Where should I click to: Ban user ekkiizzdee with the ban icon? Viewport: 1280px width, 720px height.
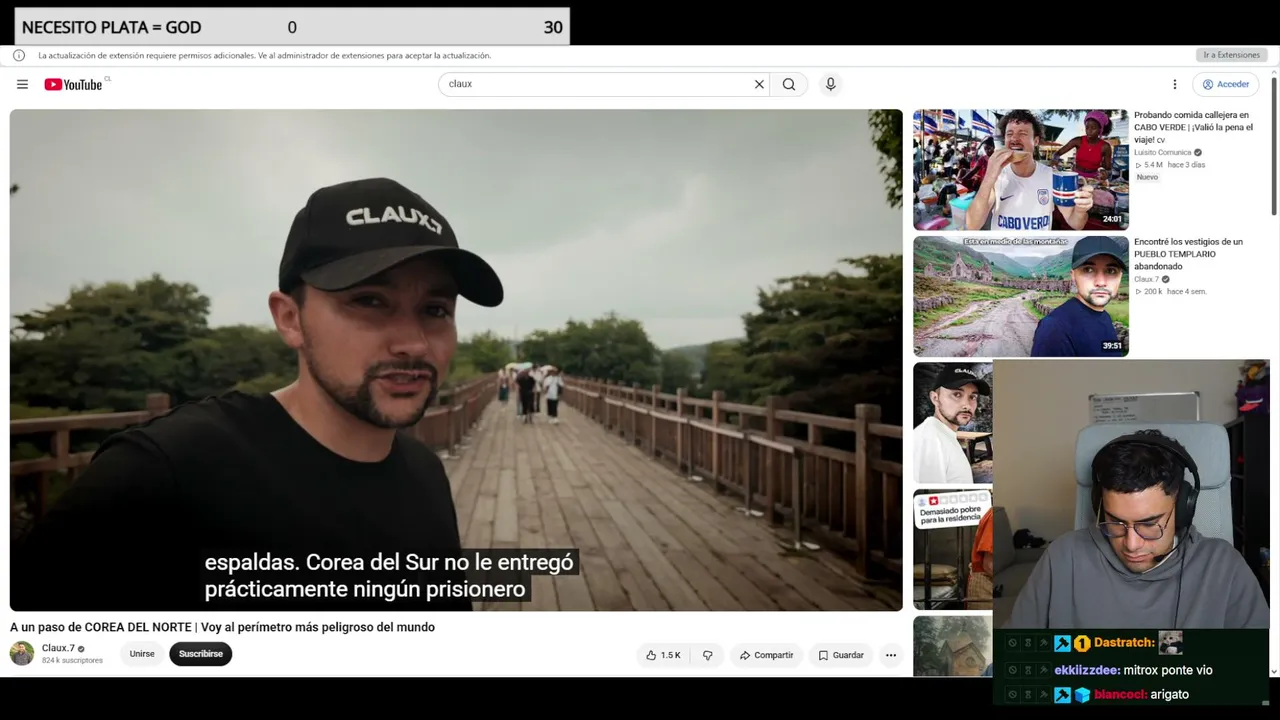tap(1012, 670)
